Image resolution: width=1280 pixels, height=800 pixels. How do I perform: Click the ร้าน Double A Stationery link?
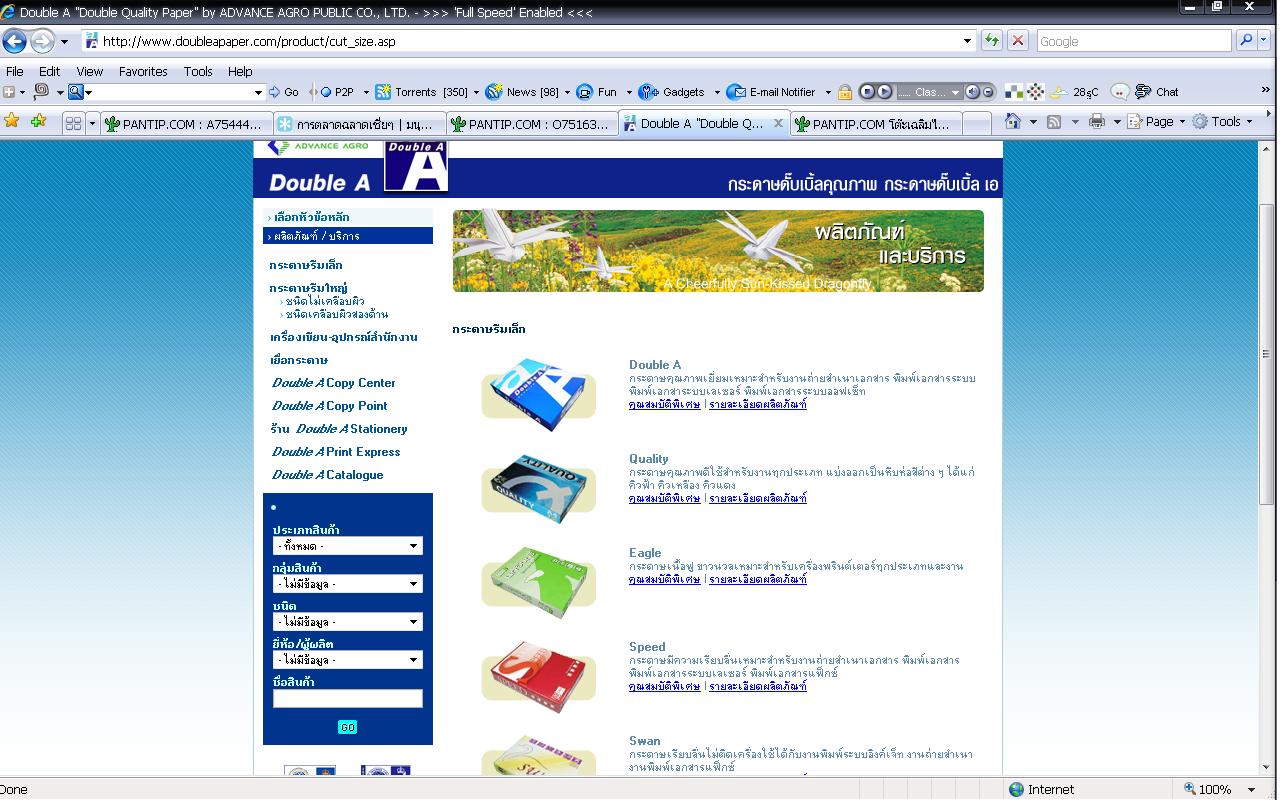pyautogui.click(x=338, y=429)
